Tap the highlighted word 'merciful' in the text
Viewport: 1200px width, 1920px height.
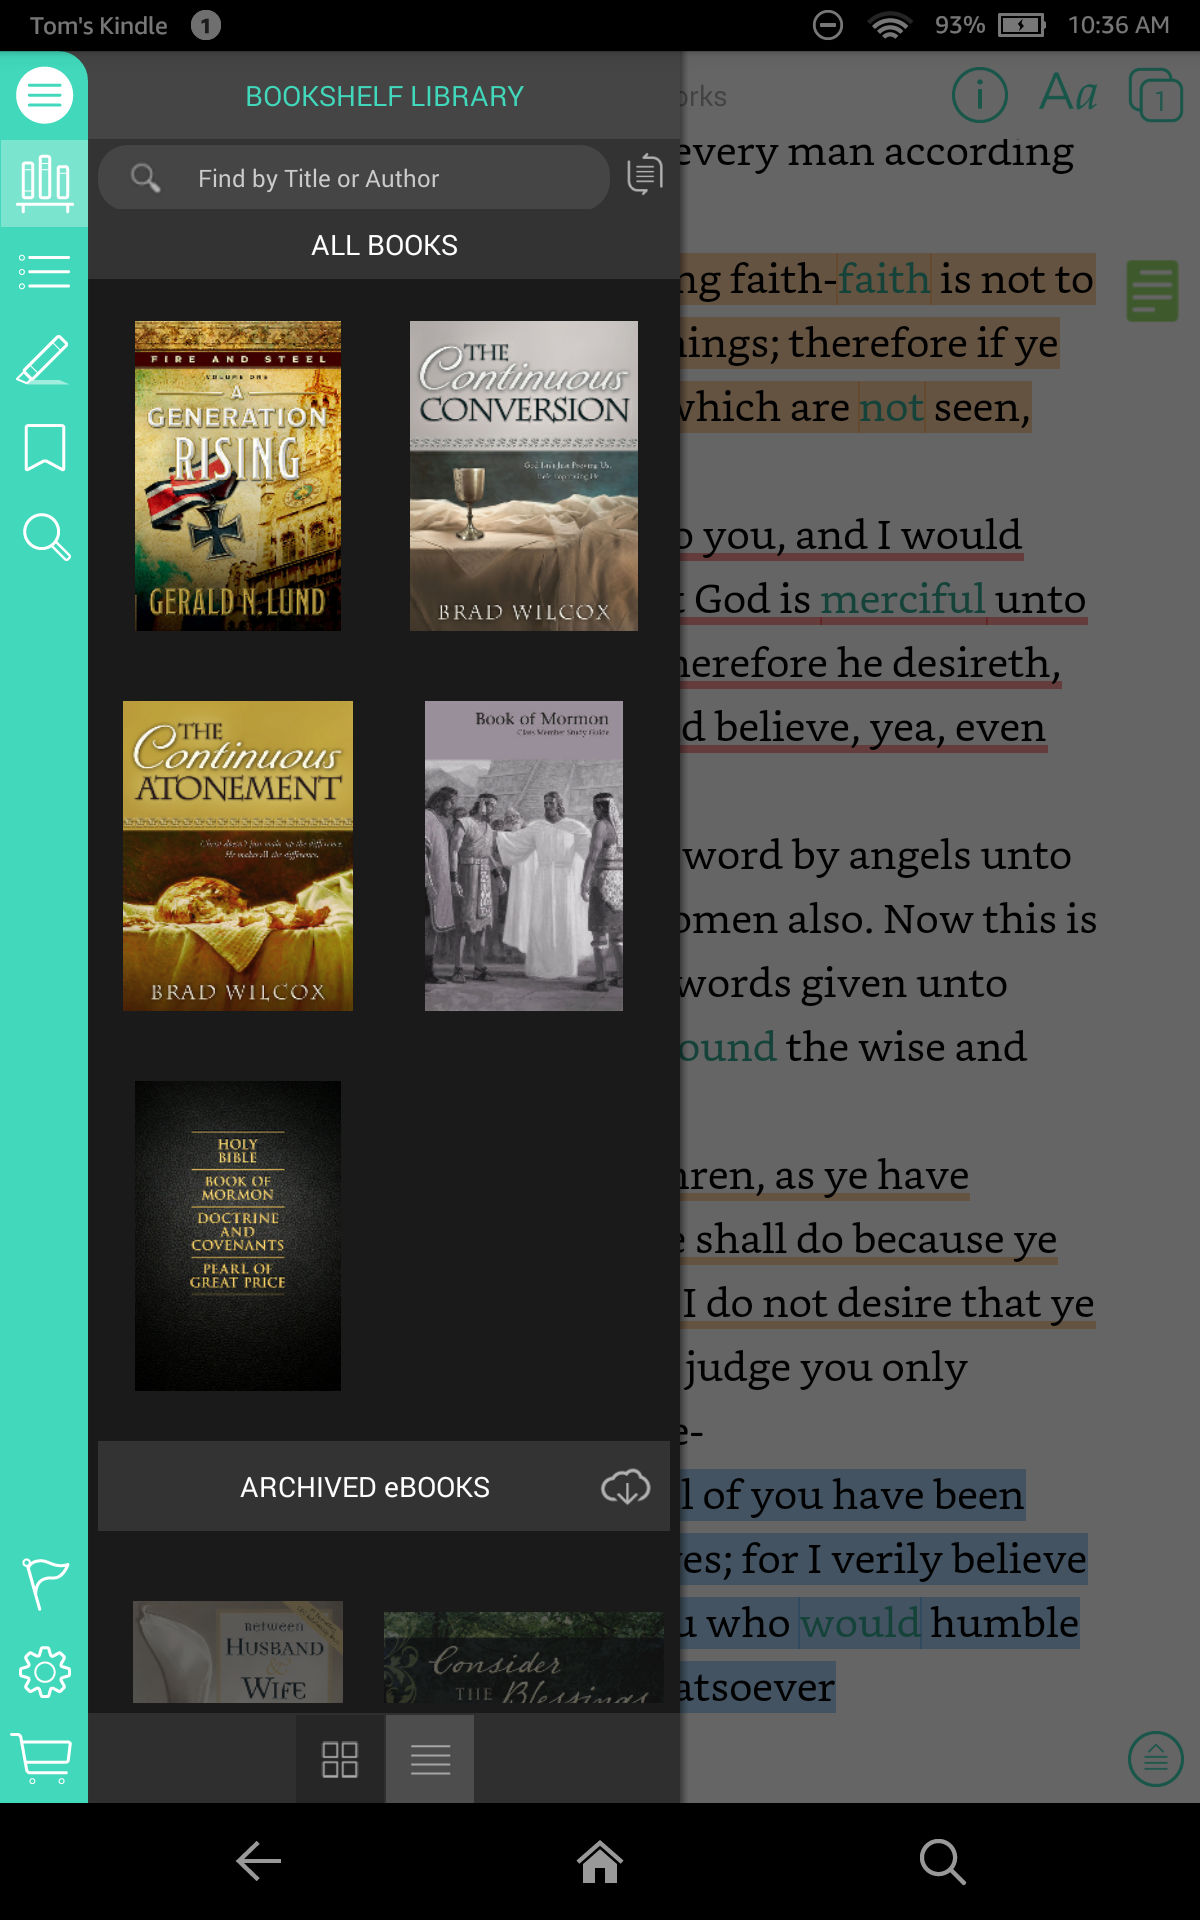(903, 599)
